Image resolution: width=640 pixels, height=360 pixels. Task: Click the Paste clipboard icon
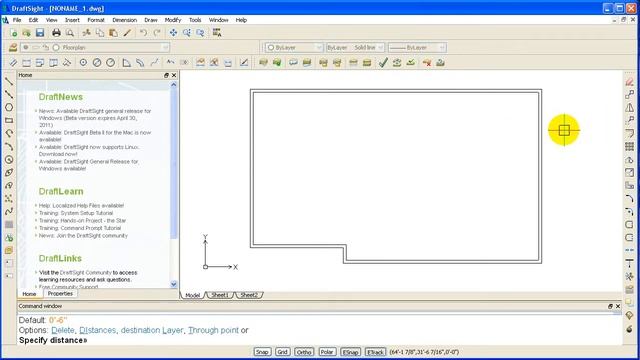coord(113,33)
